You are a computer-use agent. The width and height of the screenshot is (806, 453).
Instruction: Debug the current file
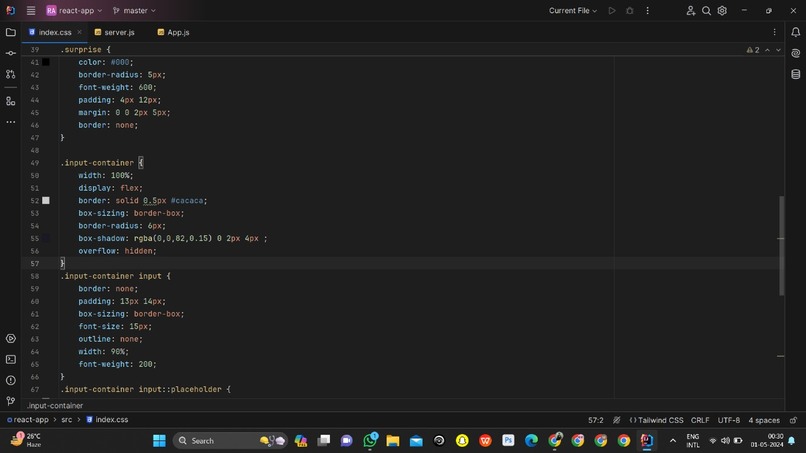(630, 10)
